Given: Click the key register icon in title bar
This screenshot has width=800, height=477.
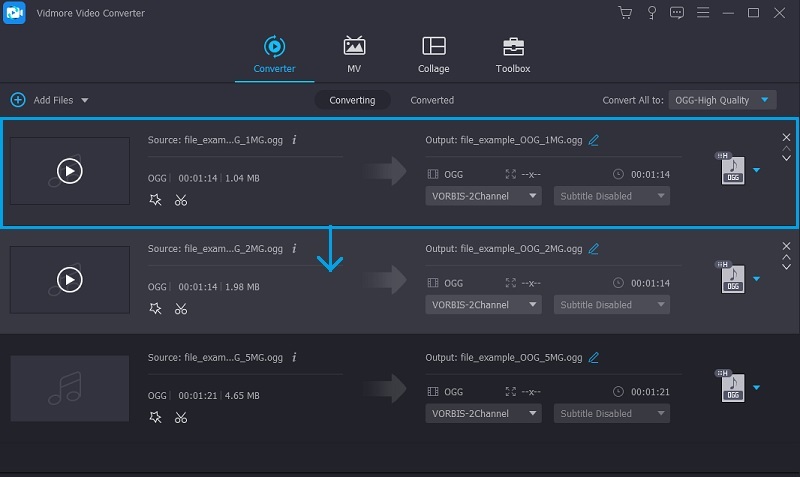Looking at the screenshot, I should (651, 13).
